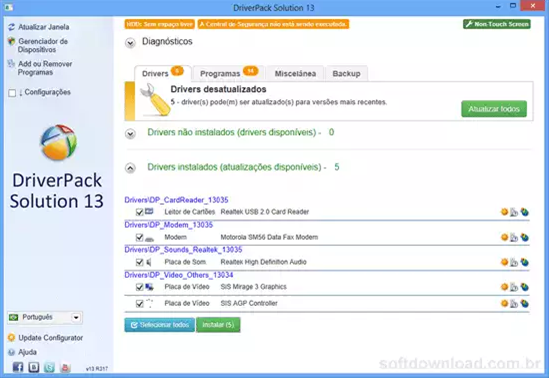The image size is (549, 378).
Task: Click the shield icon beside Gerenciador de Dispositivos
Action: [x=12, y=41]
